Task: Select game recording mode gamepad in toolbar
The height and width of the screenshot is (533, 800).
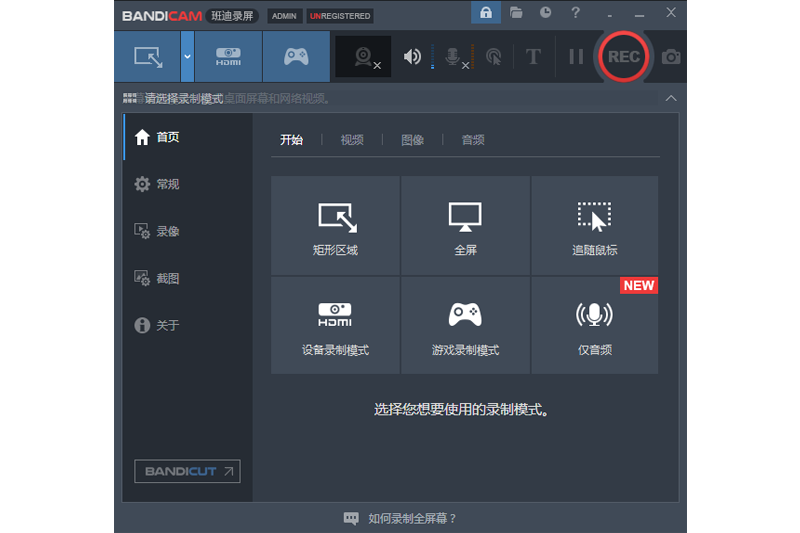Action: (x=296, y=57)
